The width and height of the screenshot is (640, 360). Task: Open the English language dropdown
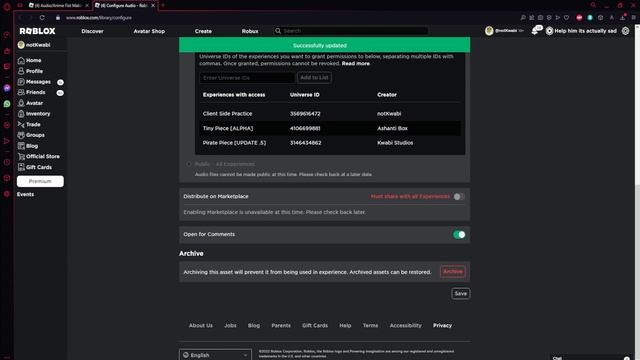(215, 355)
